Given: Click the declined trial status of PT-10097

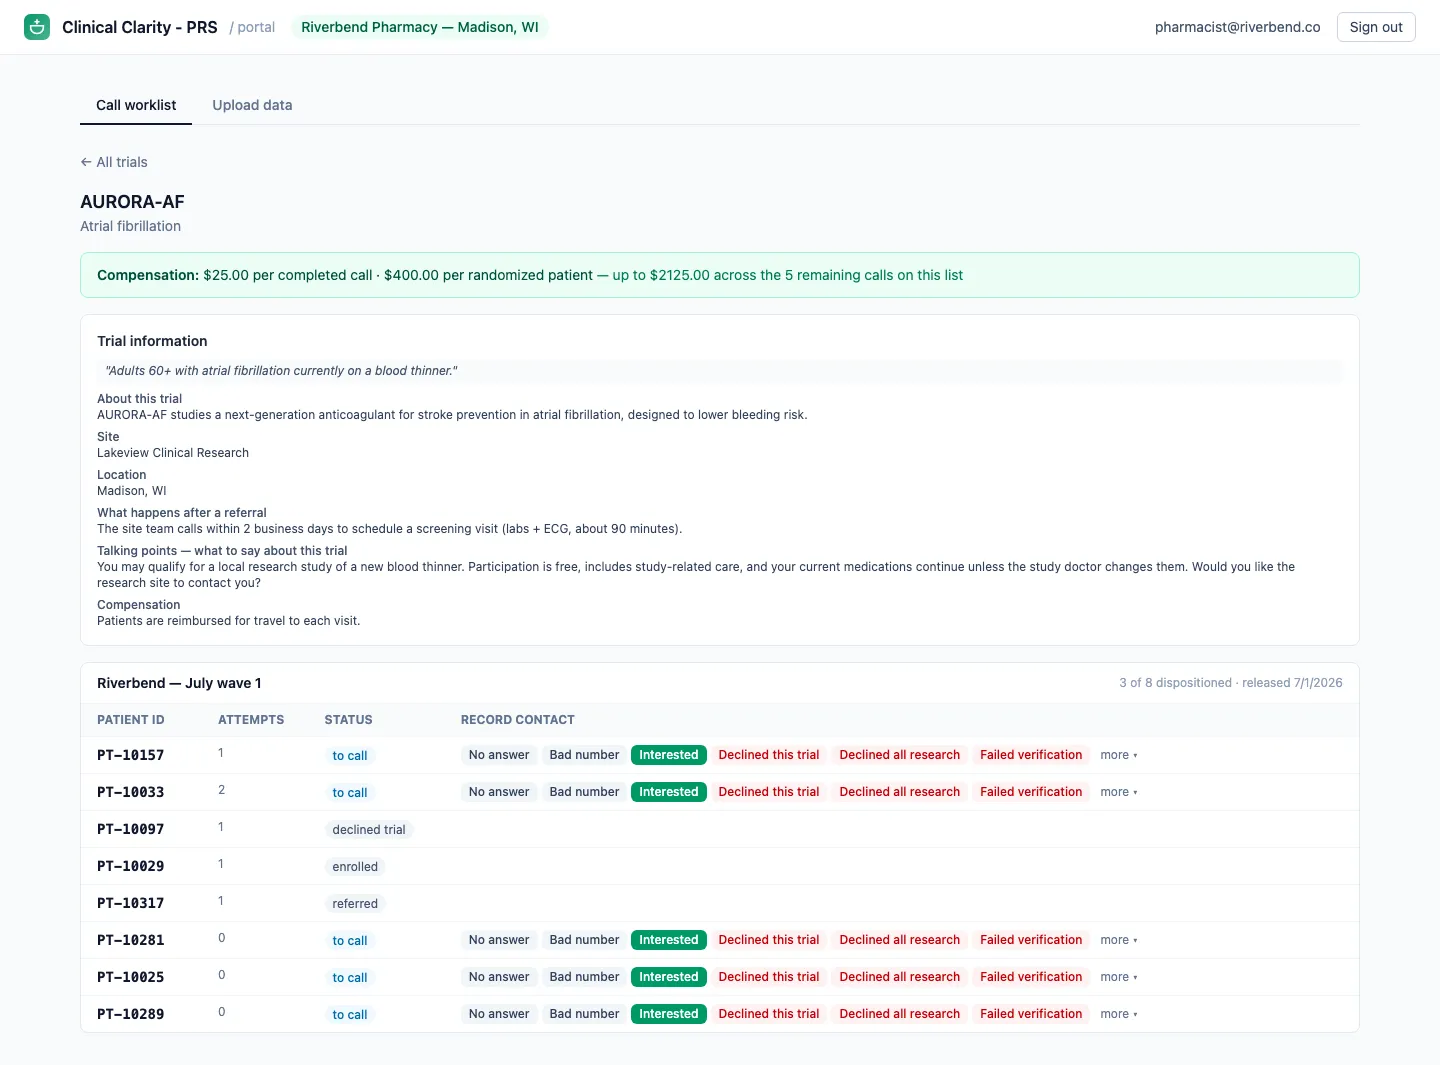Looking at the screenshot, I should click(x=369, y=830).
